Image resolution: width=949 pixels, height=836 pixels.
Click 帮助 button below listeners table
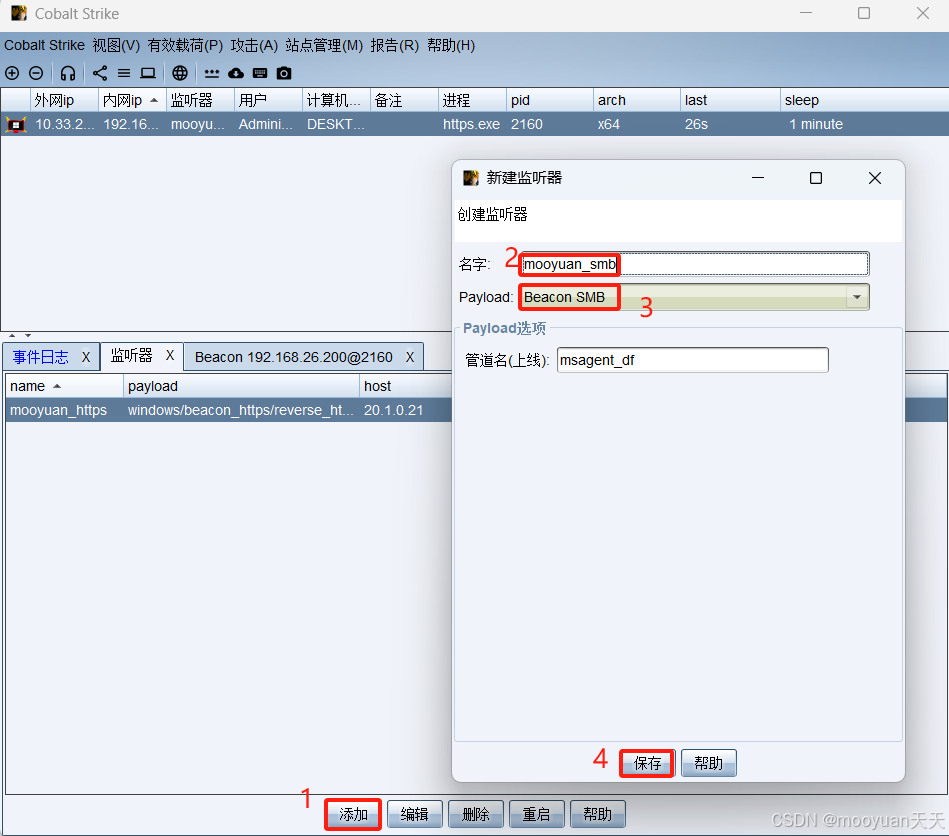(598, 814)
